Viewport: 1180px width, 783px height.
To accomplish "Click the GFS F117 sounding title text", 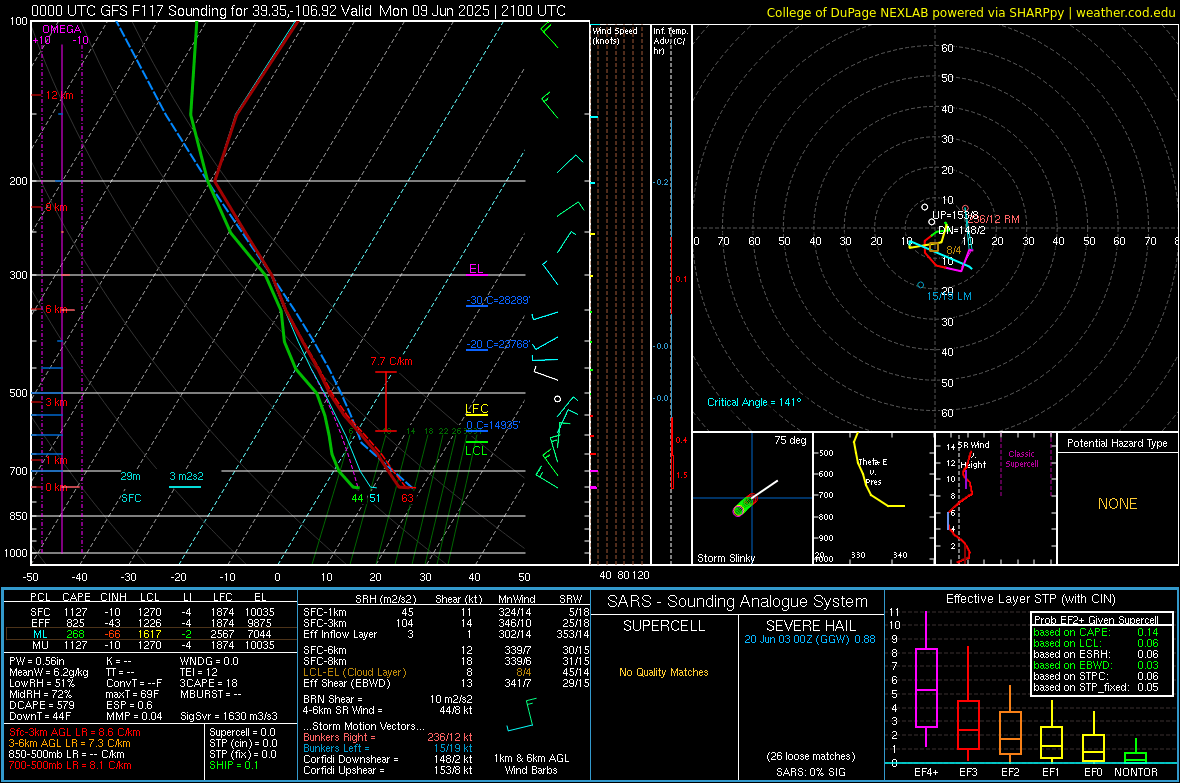I will pos(299,11).
